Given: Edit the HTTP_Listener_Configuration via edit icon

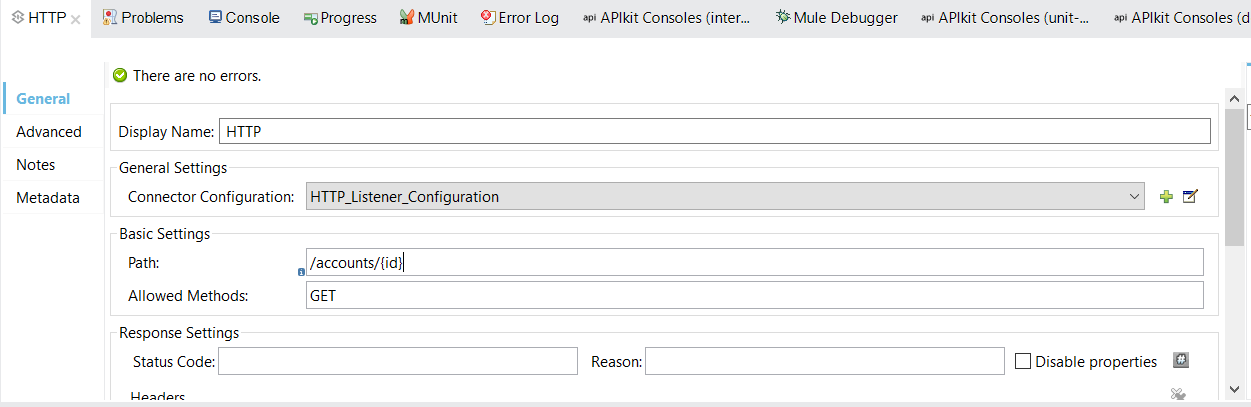Looking at the screenshot, I should pos(1190,197).
